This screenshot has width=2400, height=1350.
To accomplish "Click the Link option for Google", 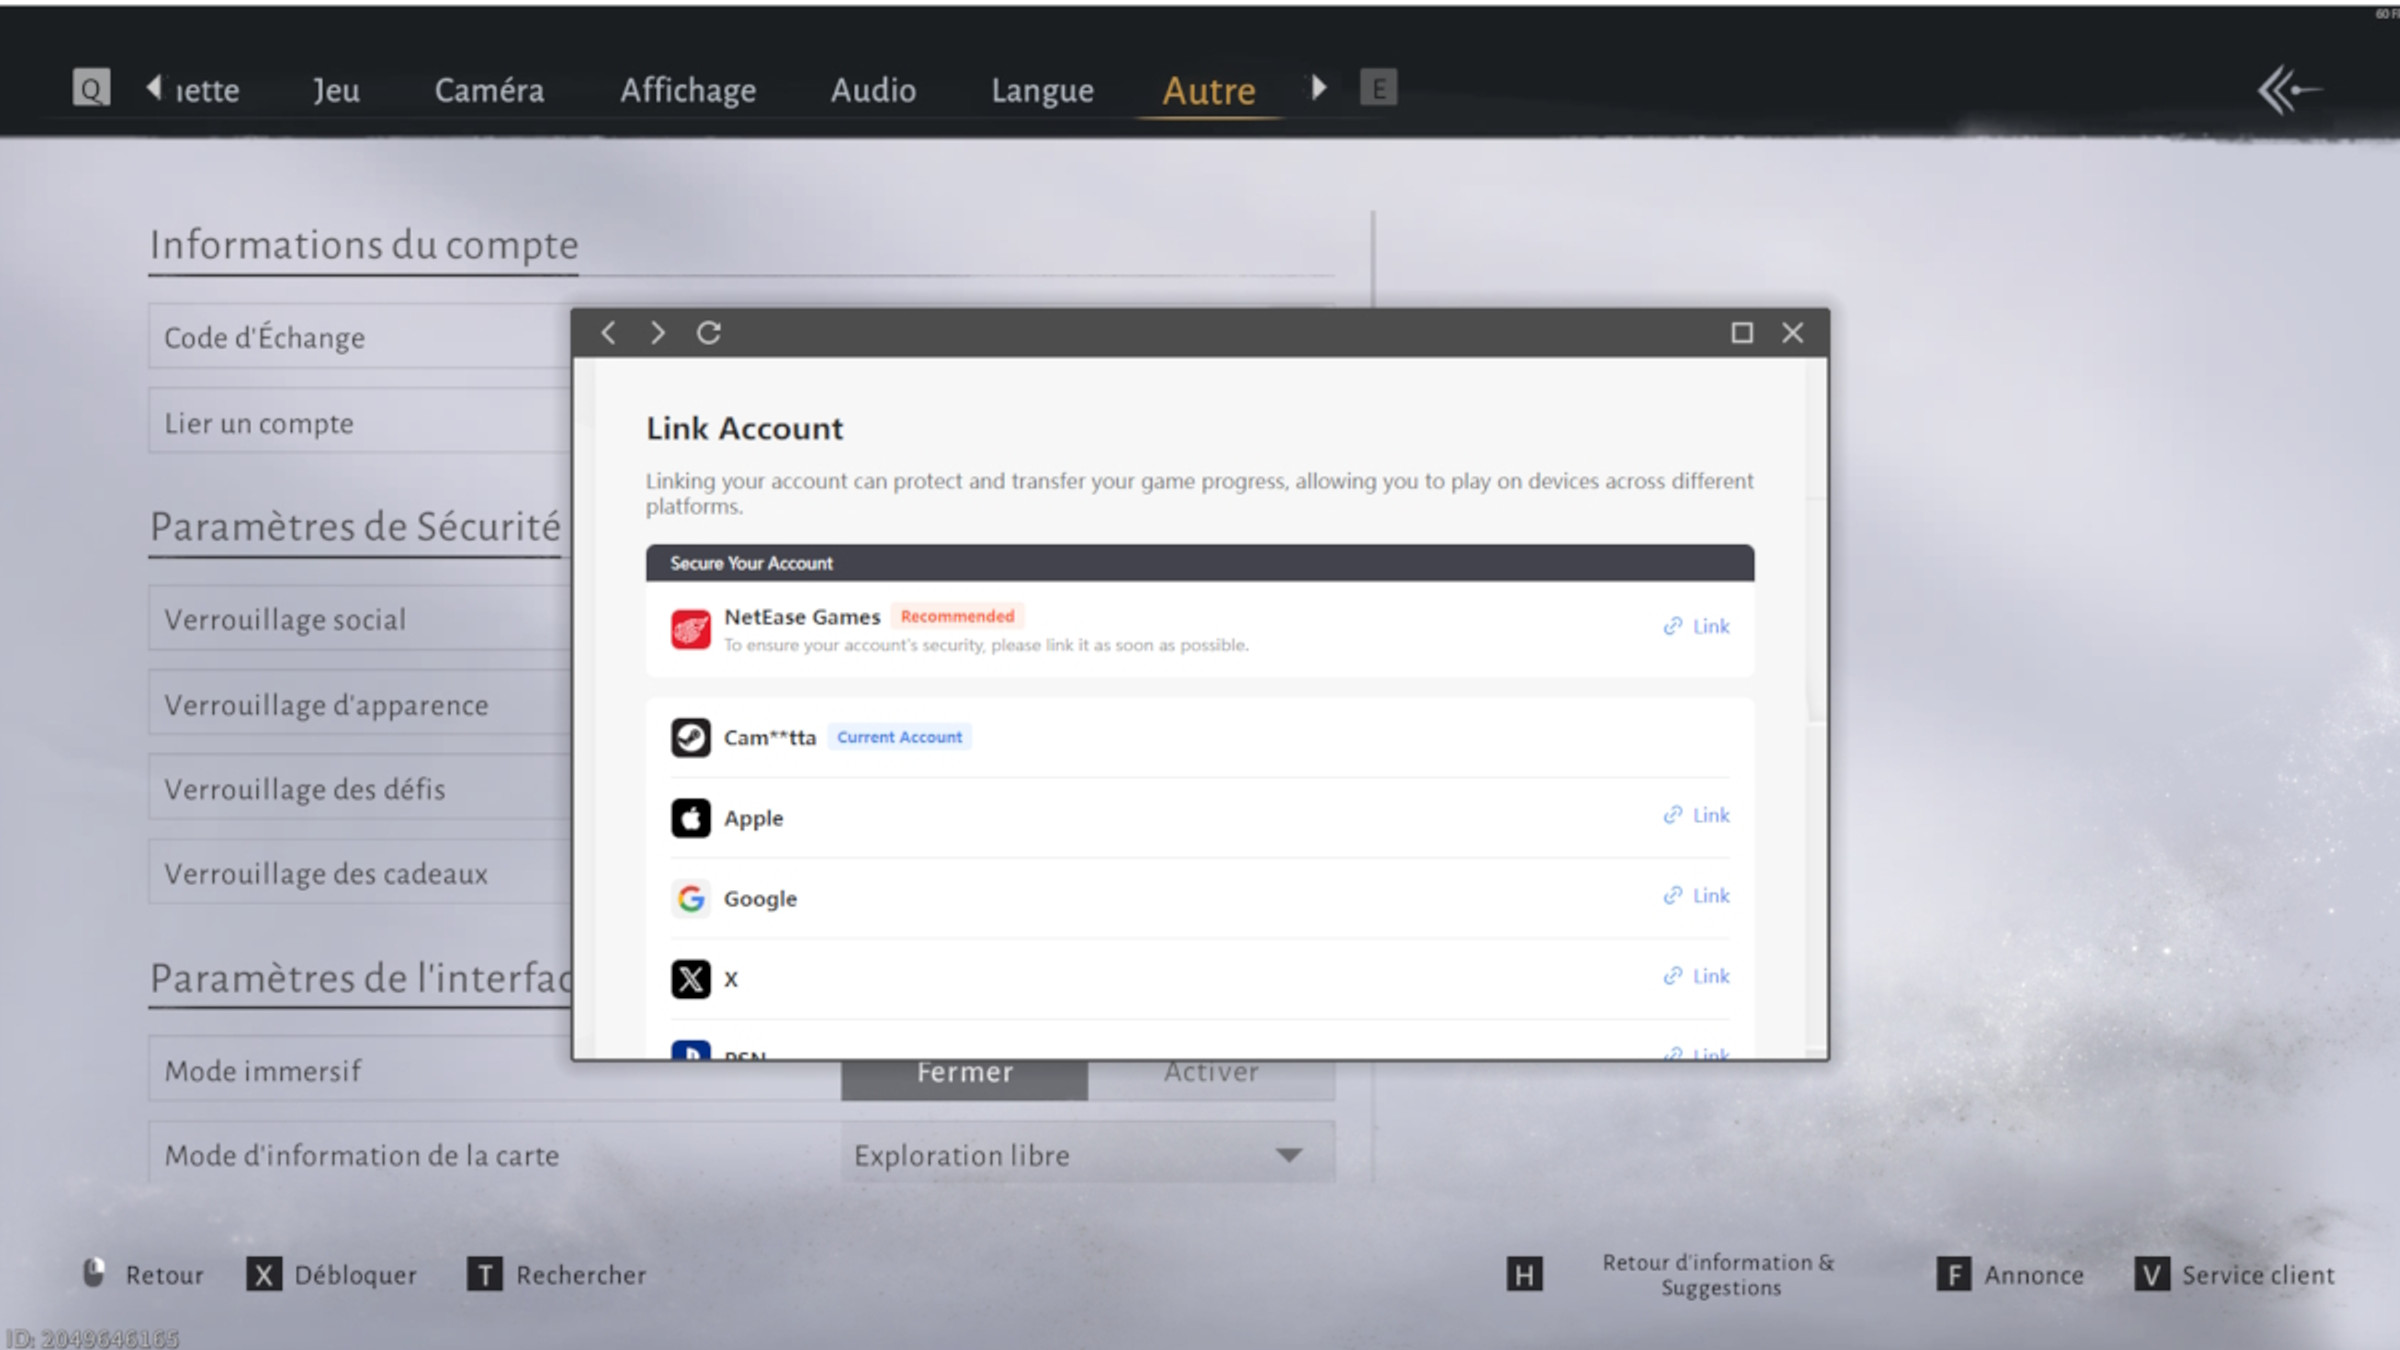I will coord(1696,895).
